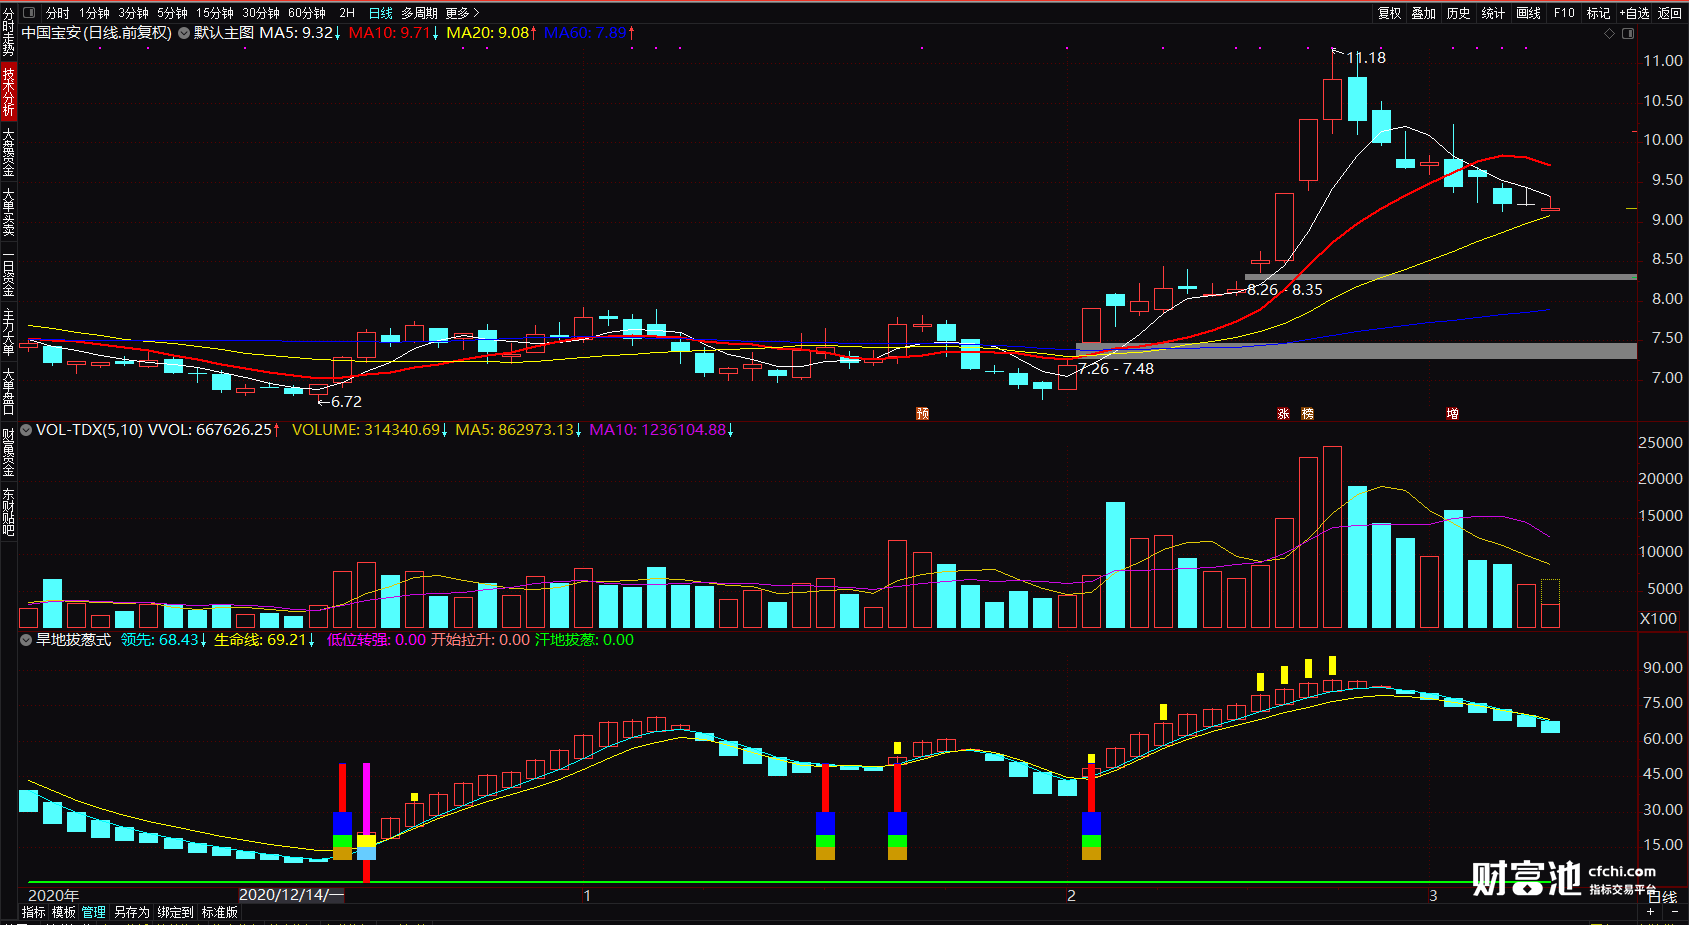The image size is (1689, 925).
Task: Click the 6.72 low price label
Action: pyautogui.click(x=346, y=402)
